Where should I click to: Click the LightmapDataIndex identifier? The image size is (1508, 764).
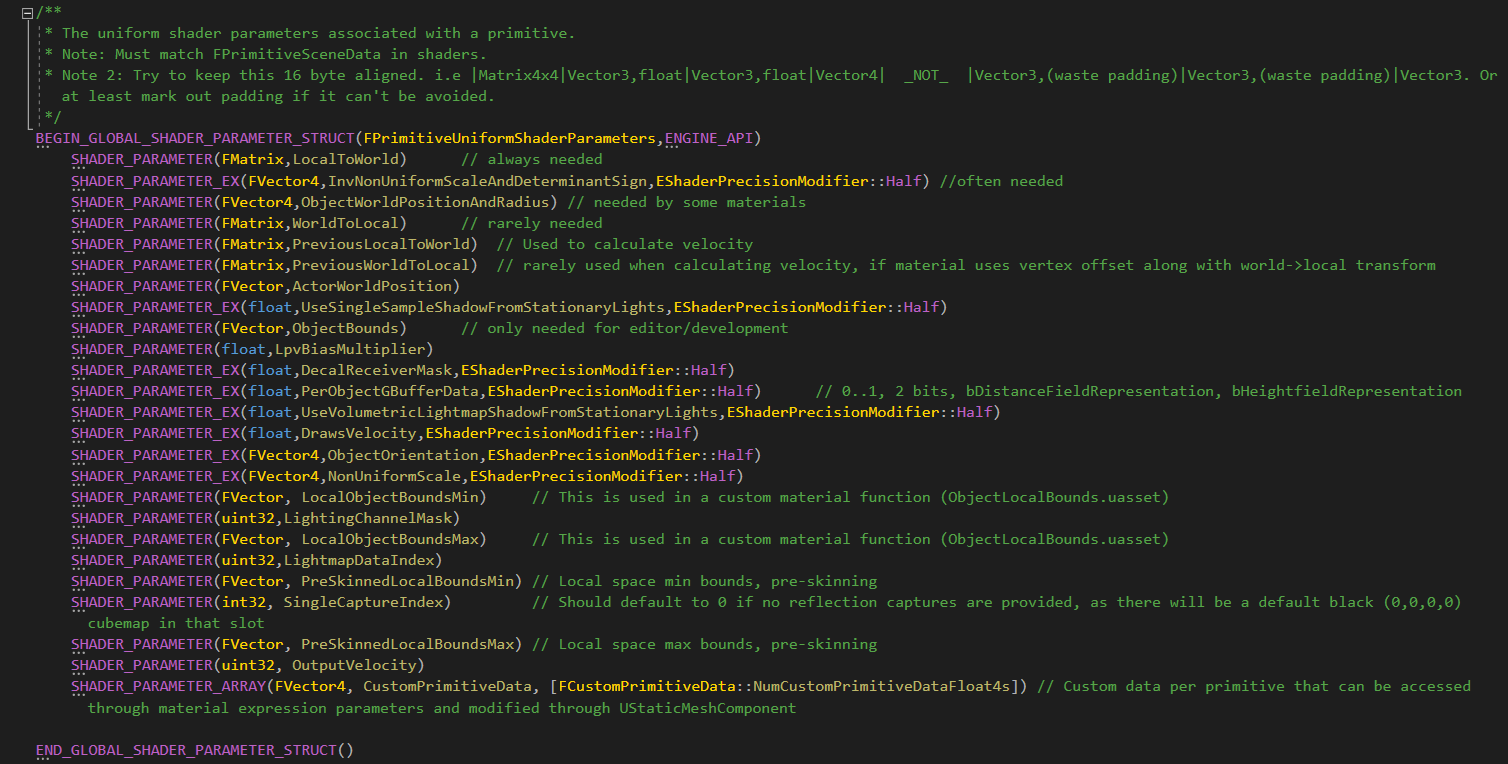coord(358,559)
